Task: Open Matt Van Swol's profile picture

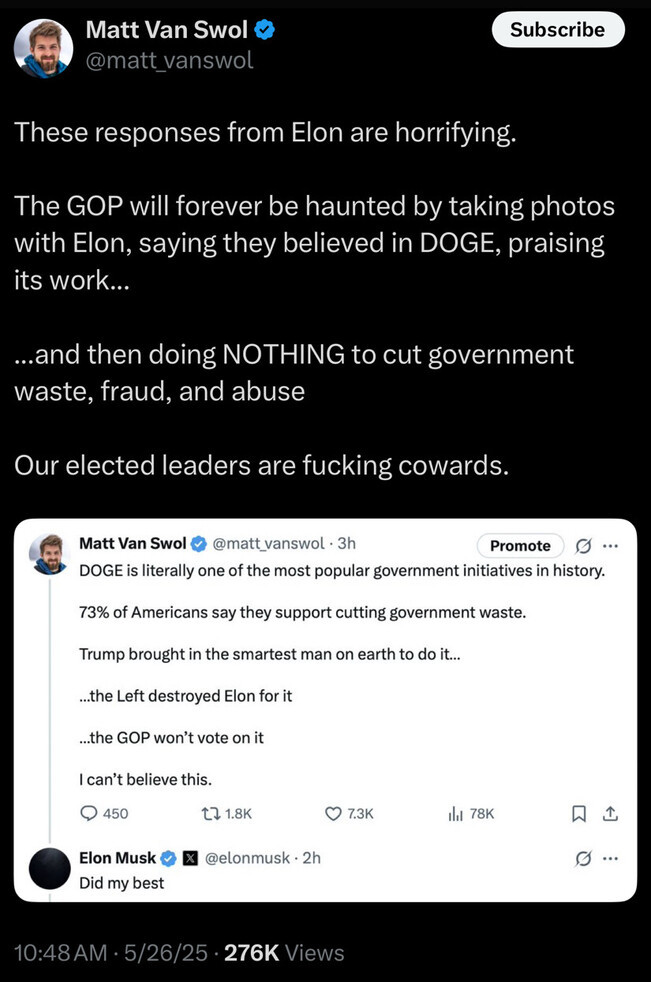Action: 43,47
